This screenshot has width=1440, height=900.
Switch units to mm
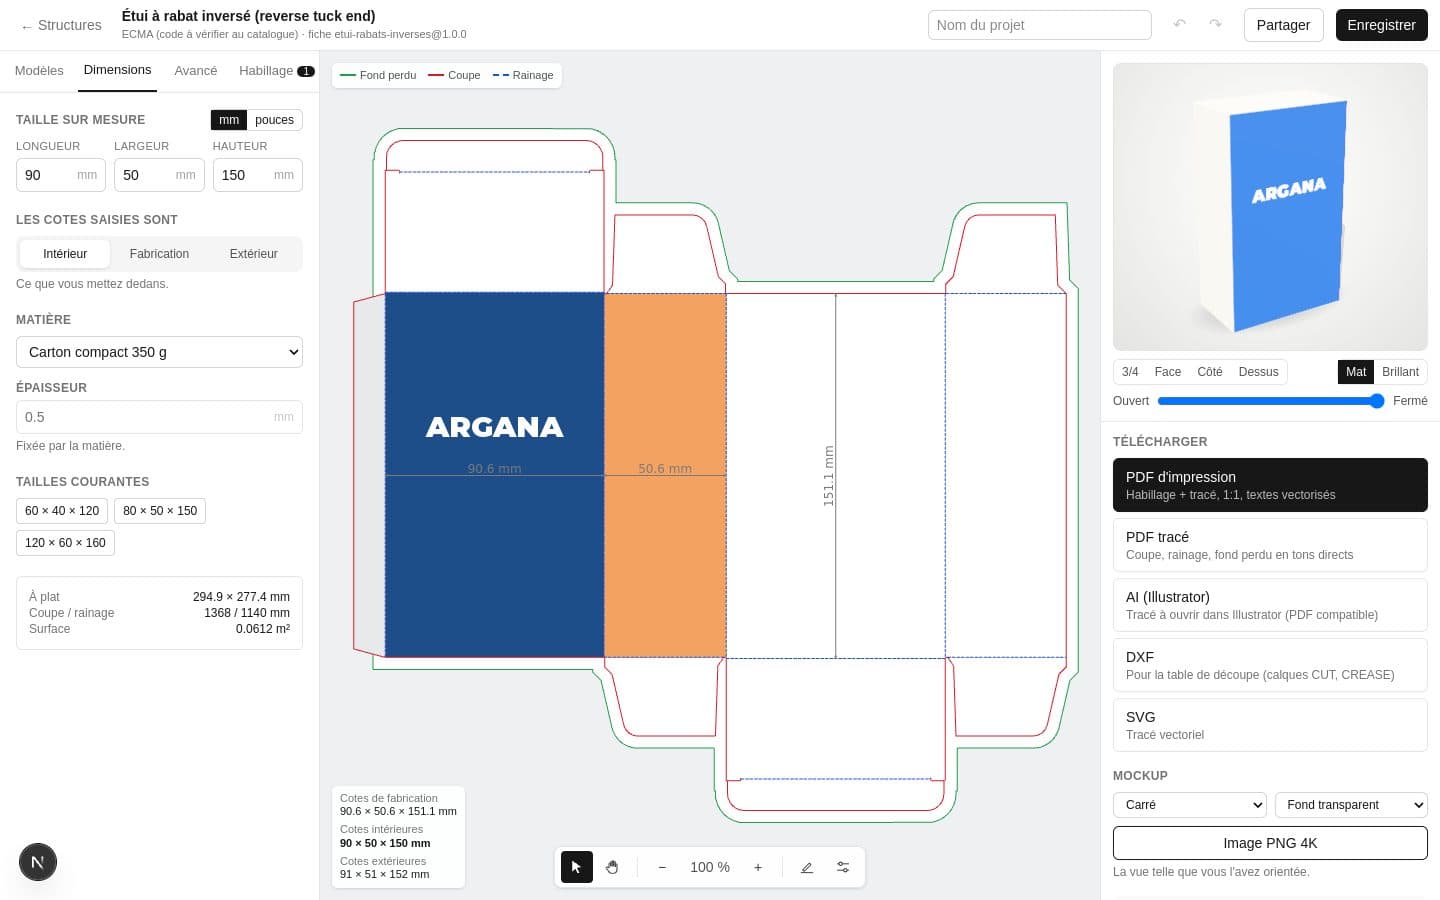point(229,120)
